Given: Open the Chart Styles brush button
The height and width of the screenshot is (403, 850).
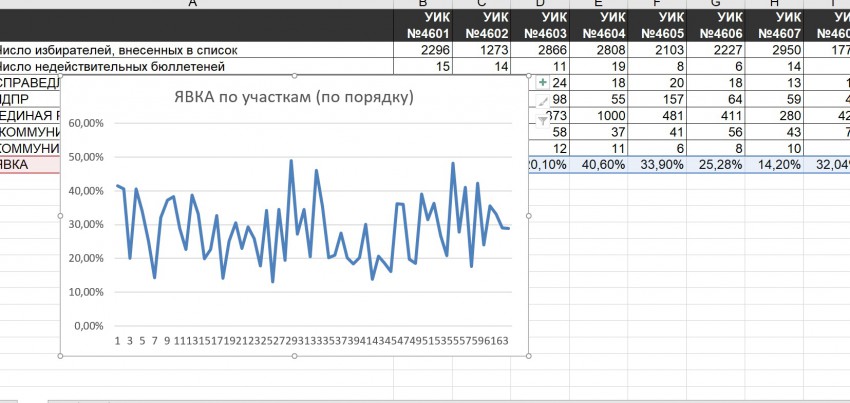Looking at the screenshot, I should (543, 101).
